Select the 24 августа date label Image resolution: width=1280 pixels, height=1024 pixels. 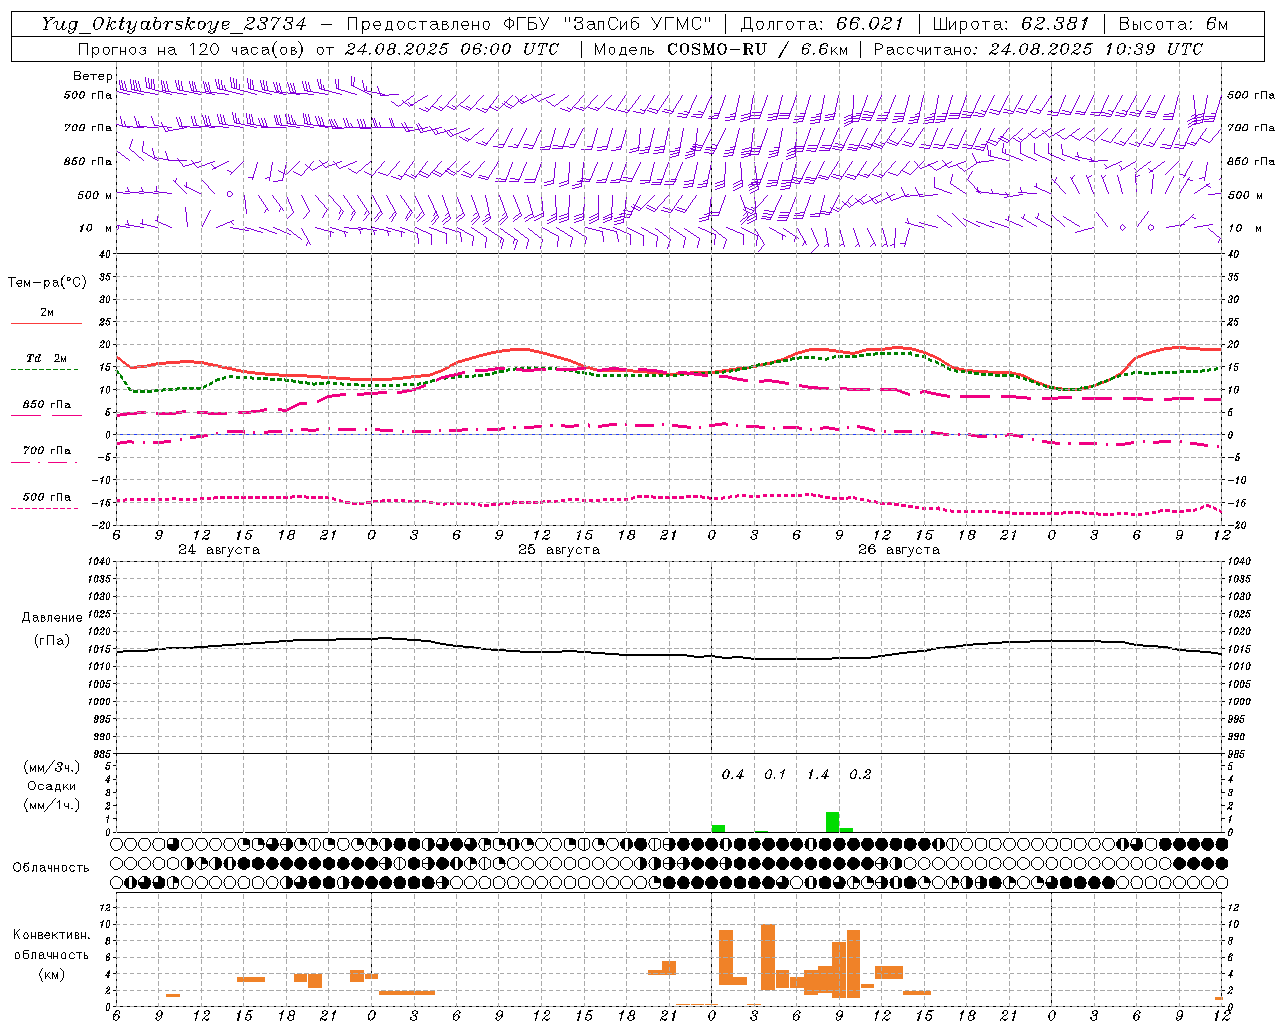(219, 550)
